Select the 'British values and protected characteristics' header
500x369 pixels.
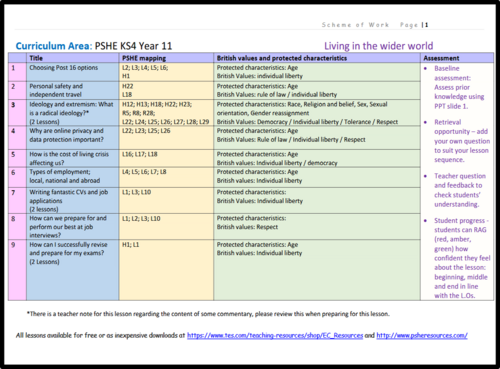pos(282,58)
